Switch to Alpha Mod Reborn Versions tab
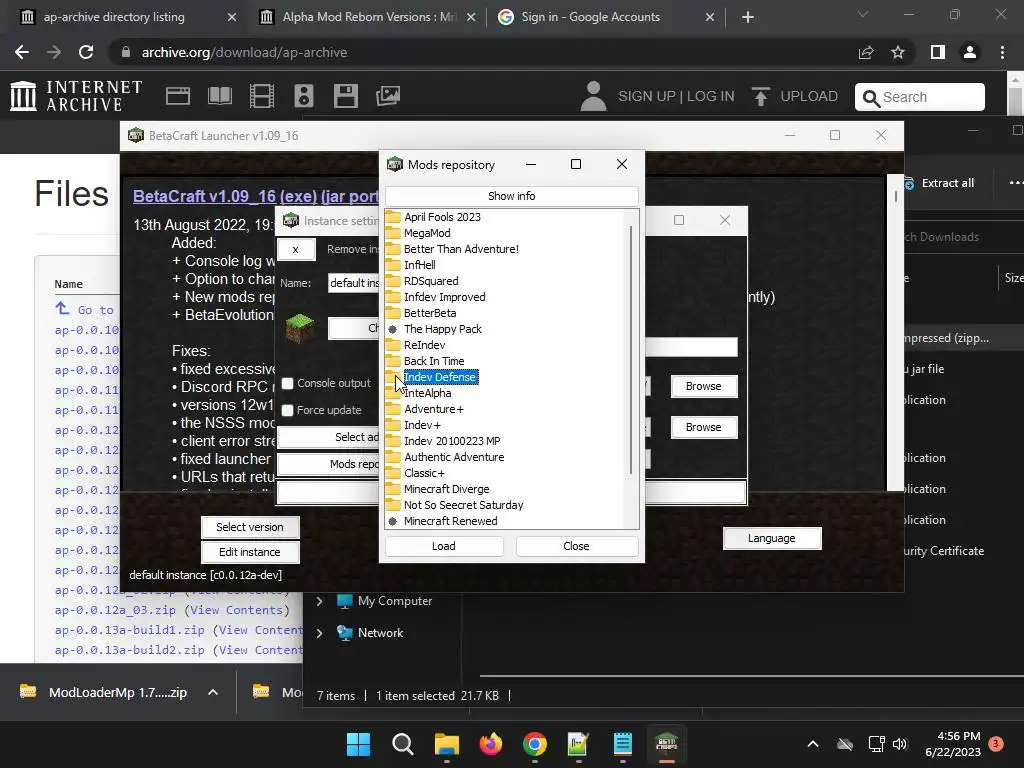The width and height of the screenshot is (1024, 768). (370, 17)
